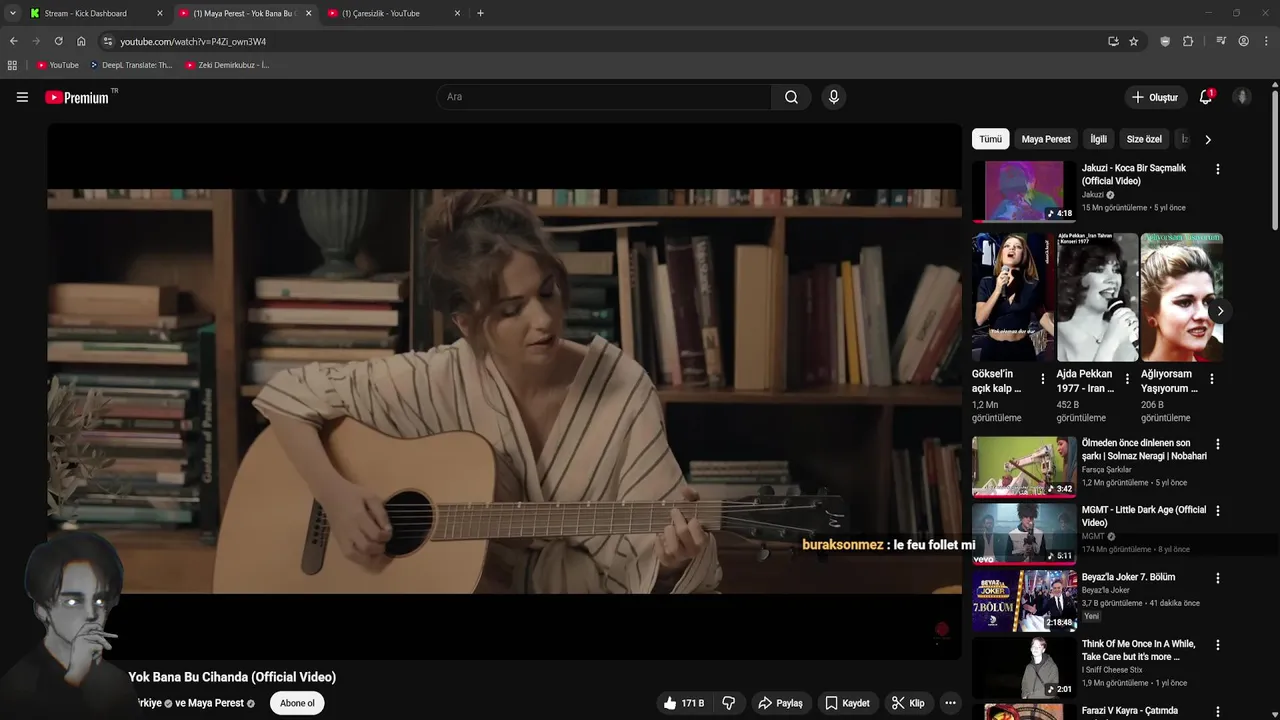1280x720 pixels.
Task: Open the browser extensions puzzle icon
Action: 1188,41
